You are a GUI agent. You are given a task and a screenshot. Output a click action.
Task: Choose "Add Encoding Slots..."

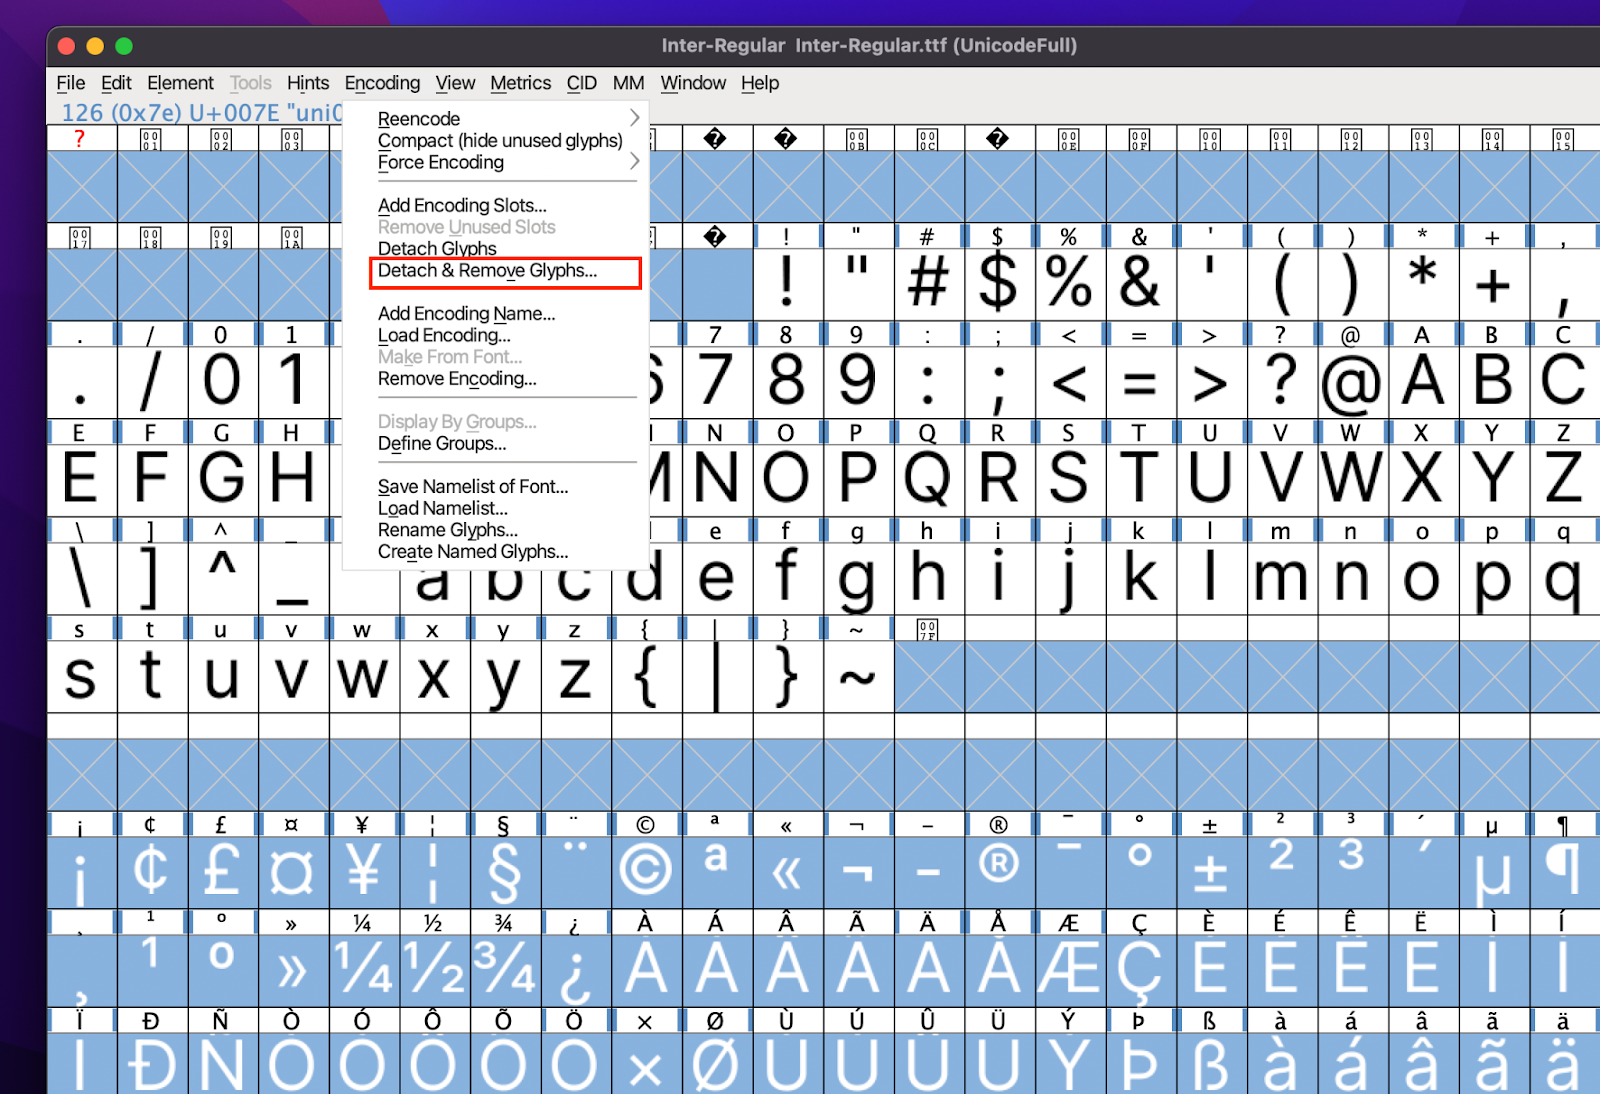pyautogui.click(x=462, y=205)
